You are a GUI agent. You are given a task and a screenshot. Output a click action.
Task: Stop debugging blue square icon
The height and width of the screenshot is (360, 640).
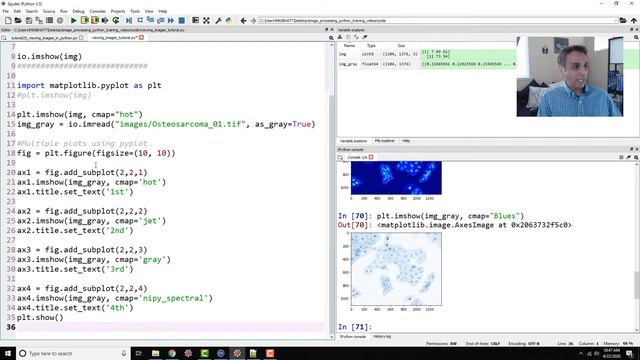pos(182,20)
